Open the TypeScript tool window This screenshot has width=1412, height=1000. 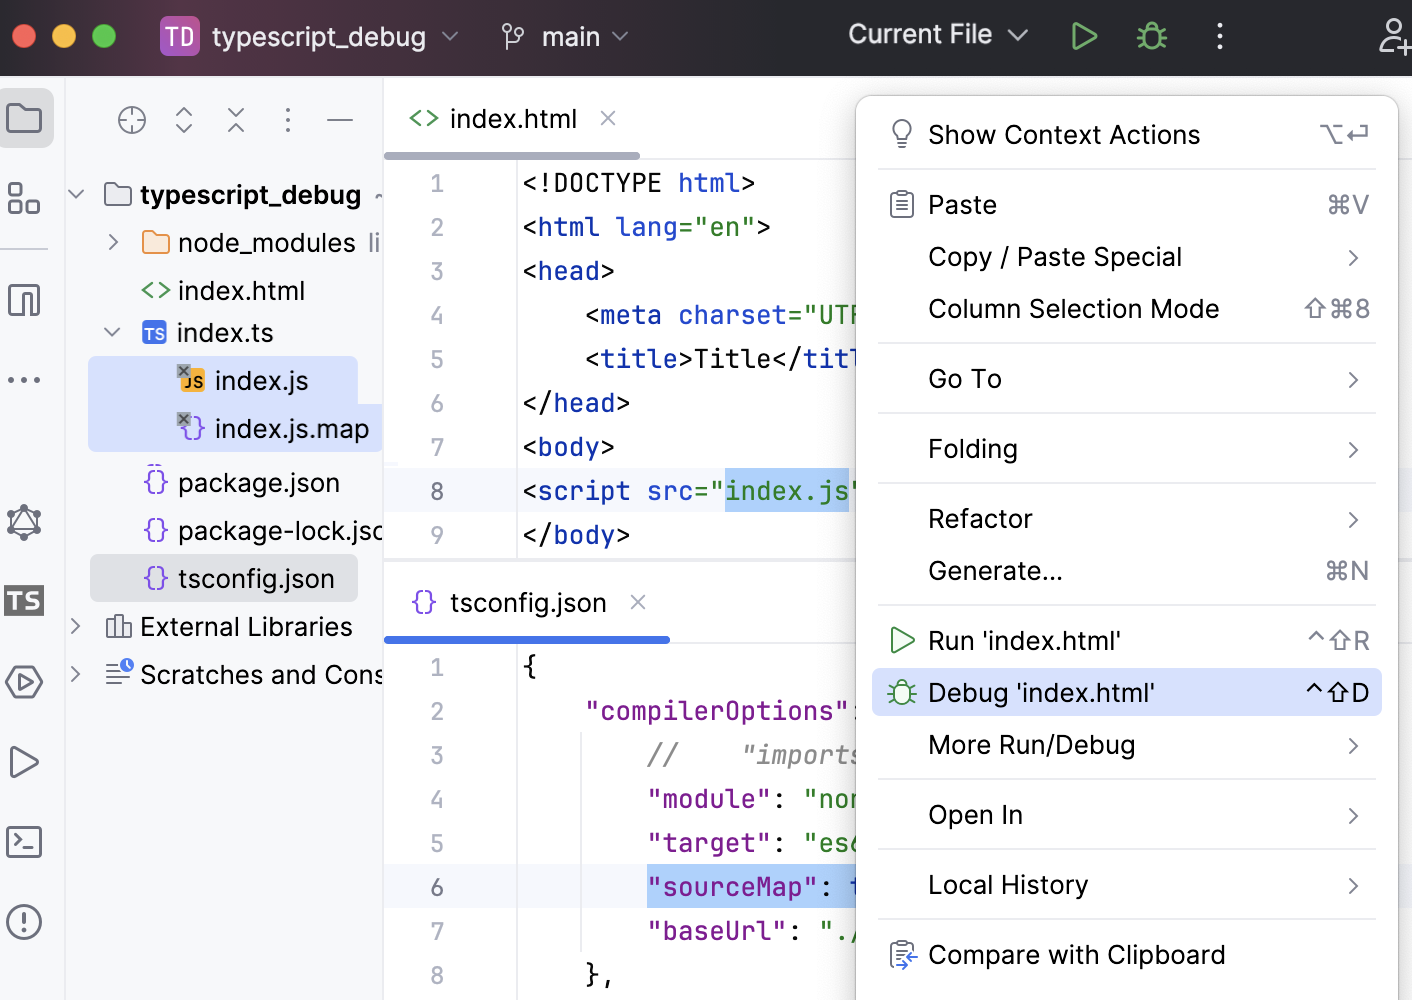24,600
